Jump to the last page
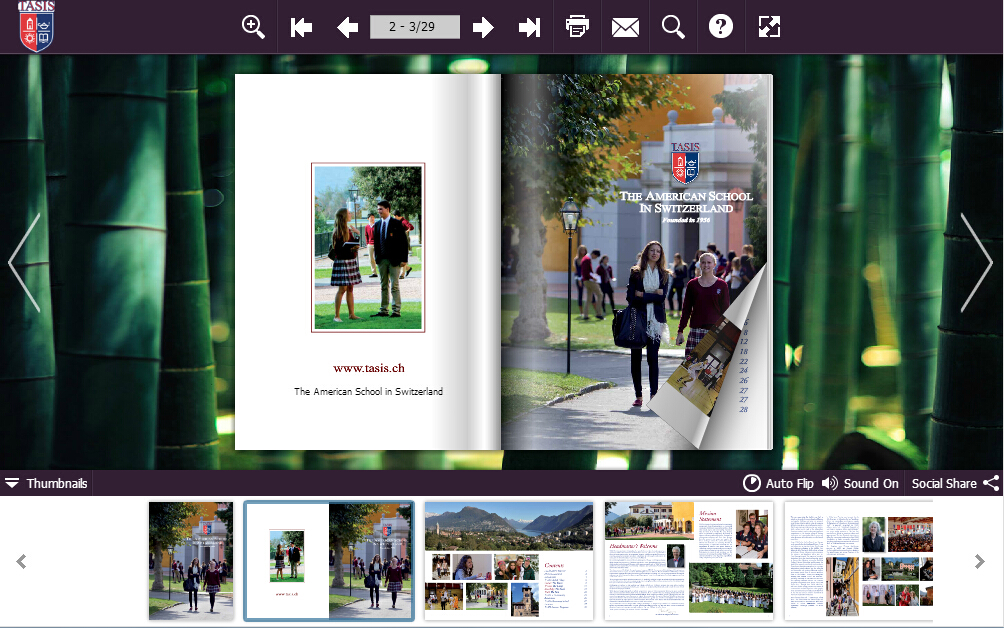The image size is (1004, 628). [x=530, y=28]
